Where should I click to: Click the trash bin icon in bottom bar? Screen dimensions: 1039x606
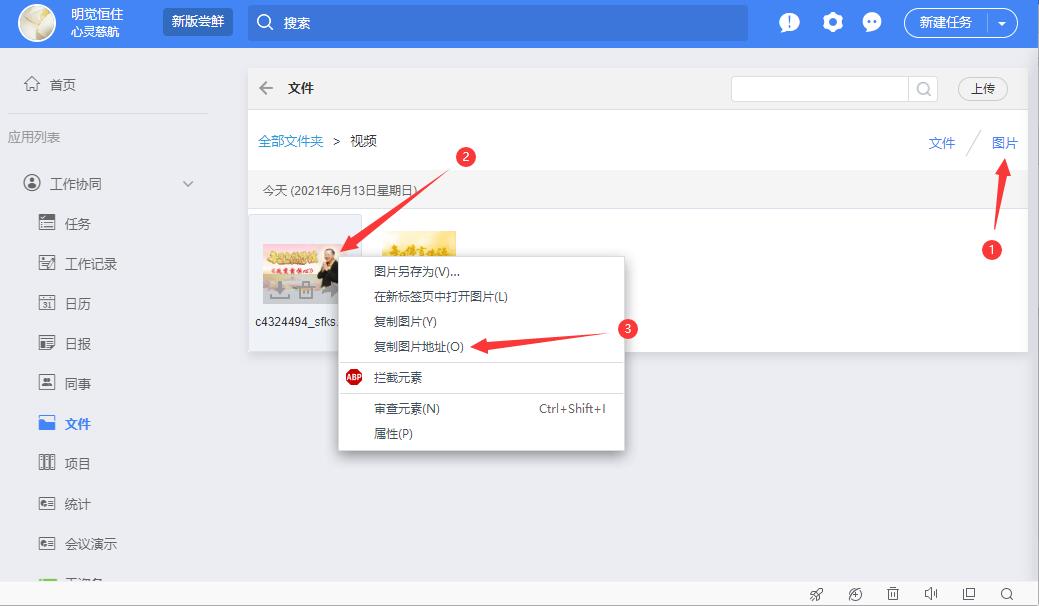[893, 594]
